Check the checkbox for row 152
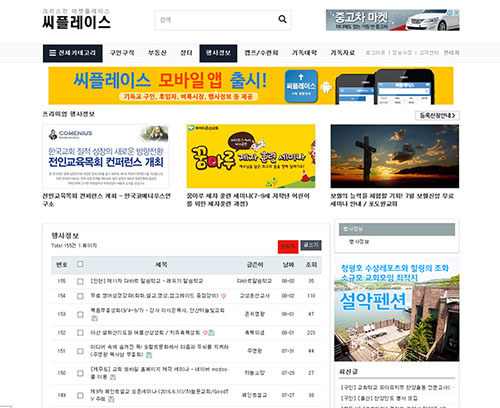 (80, 333)
